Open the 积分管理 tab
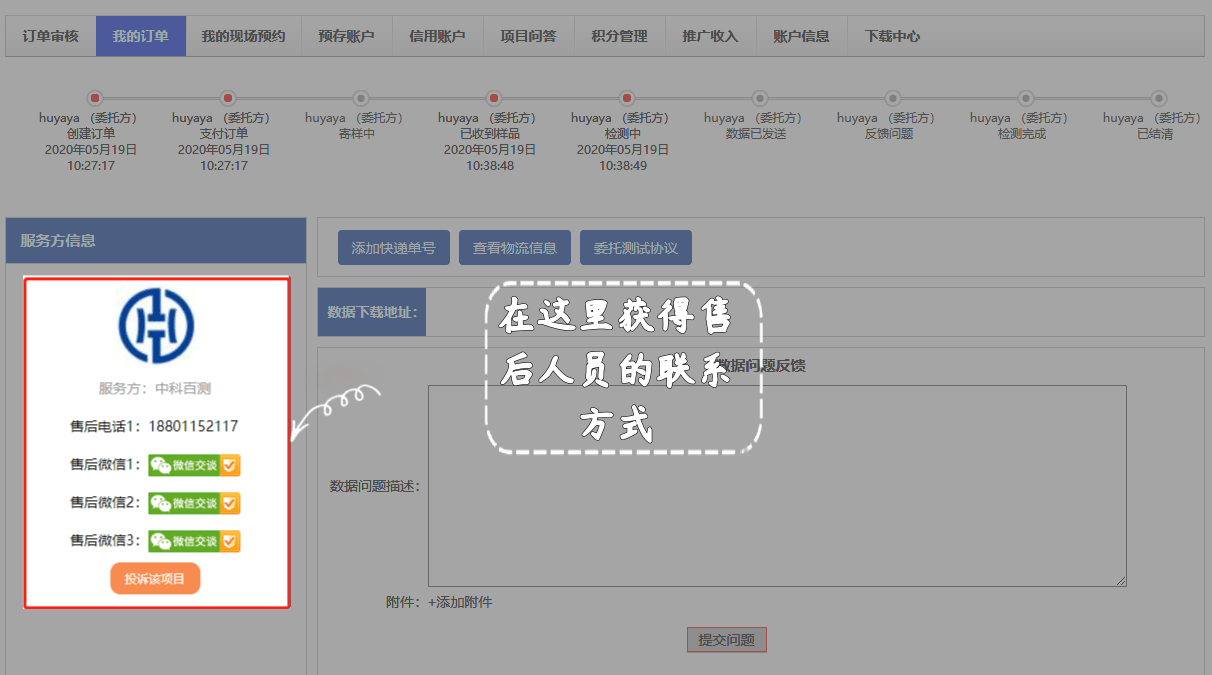This screenshot has width=1212, height=675. point(619,36)
